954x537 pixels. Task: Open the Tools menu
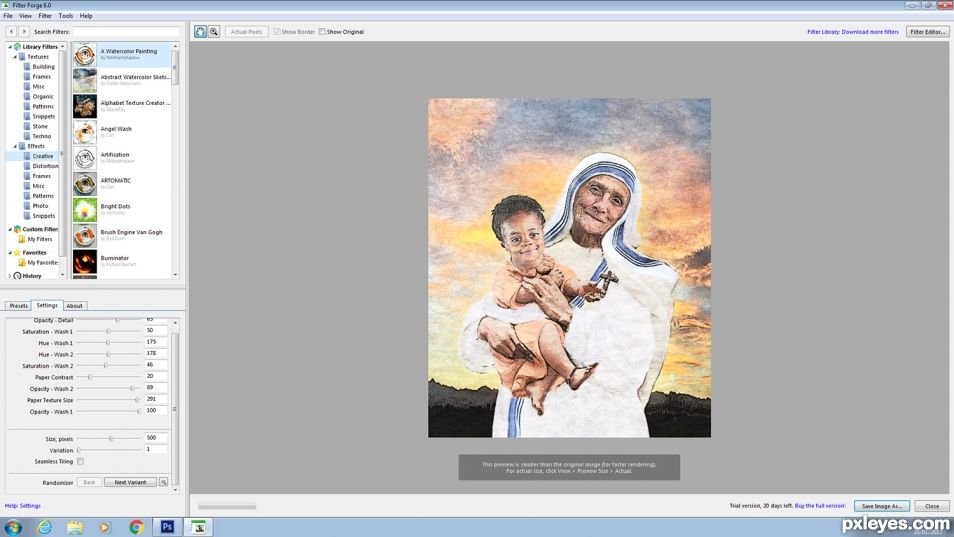pyautogui.click(x=66, y=16)
